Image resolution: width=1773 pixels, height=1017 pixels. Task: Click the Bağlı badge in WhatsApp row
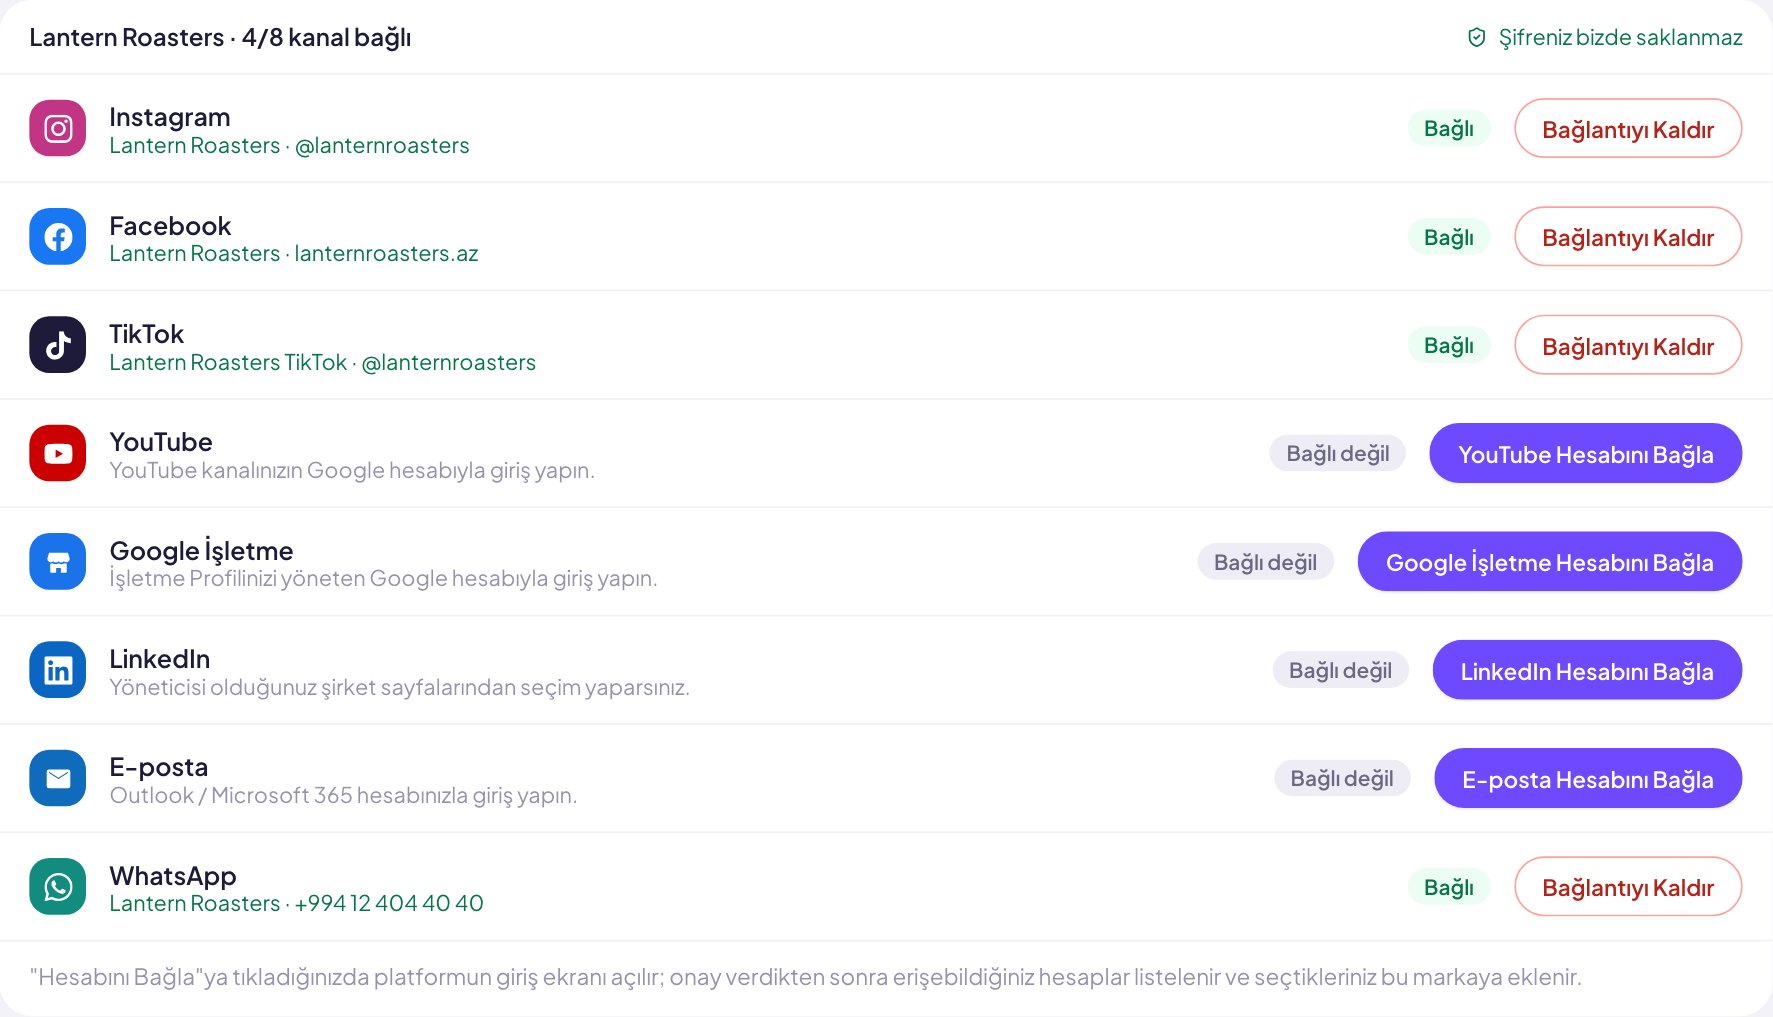(1449, 887)
